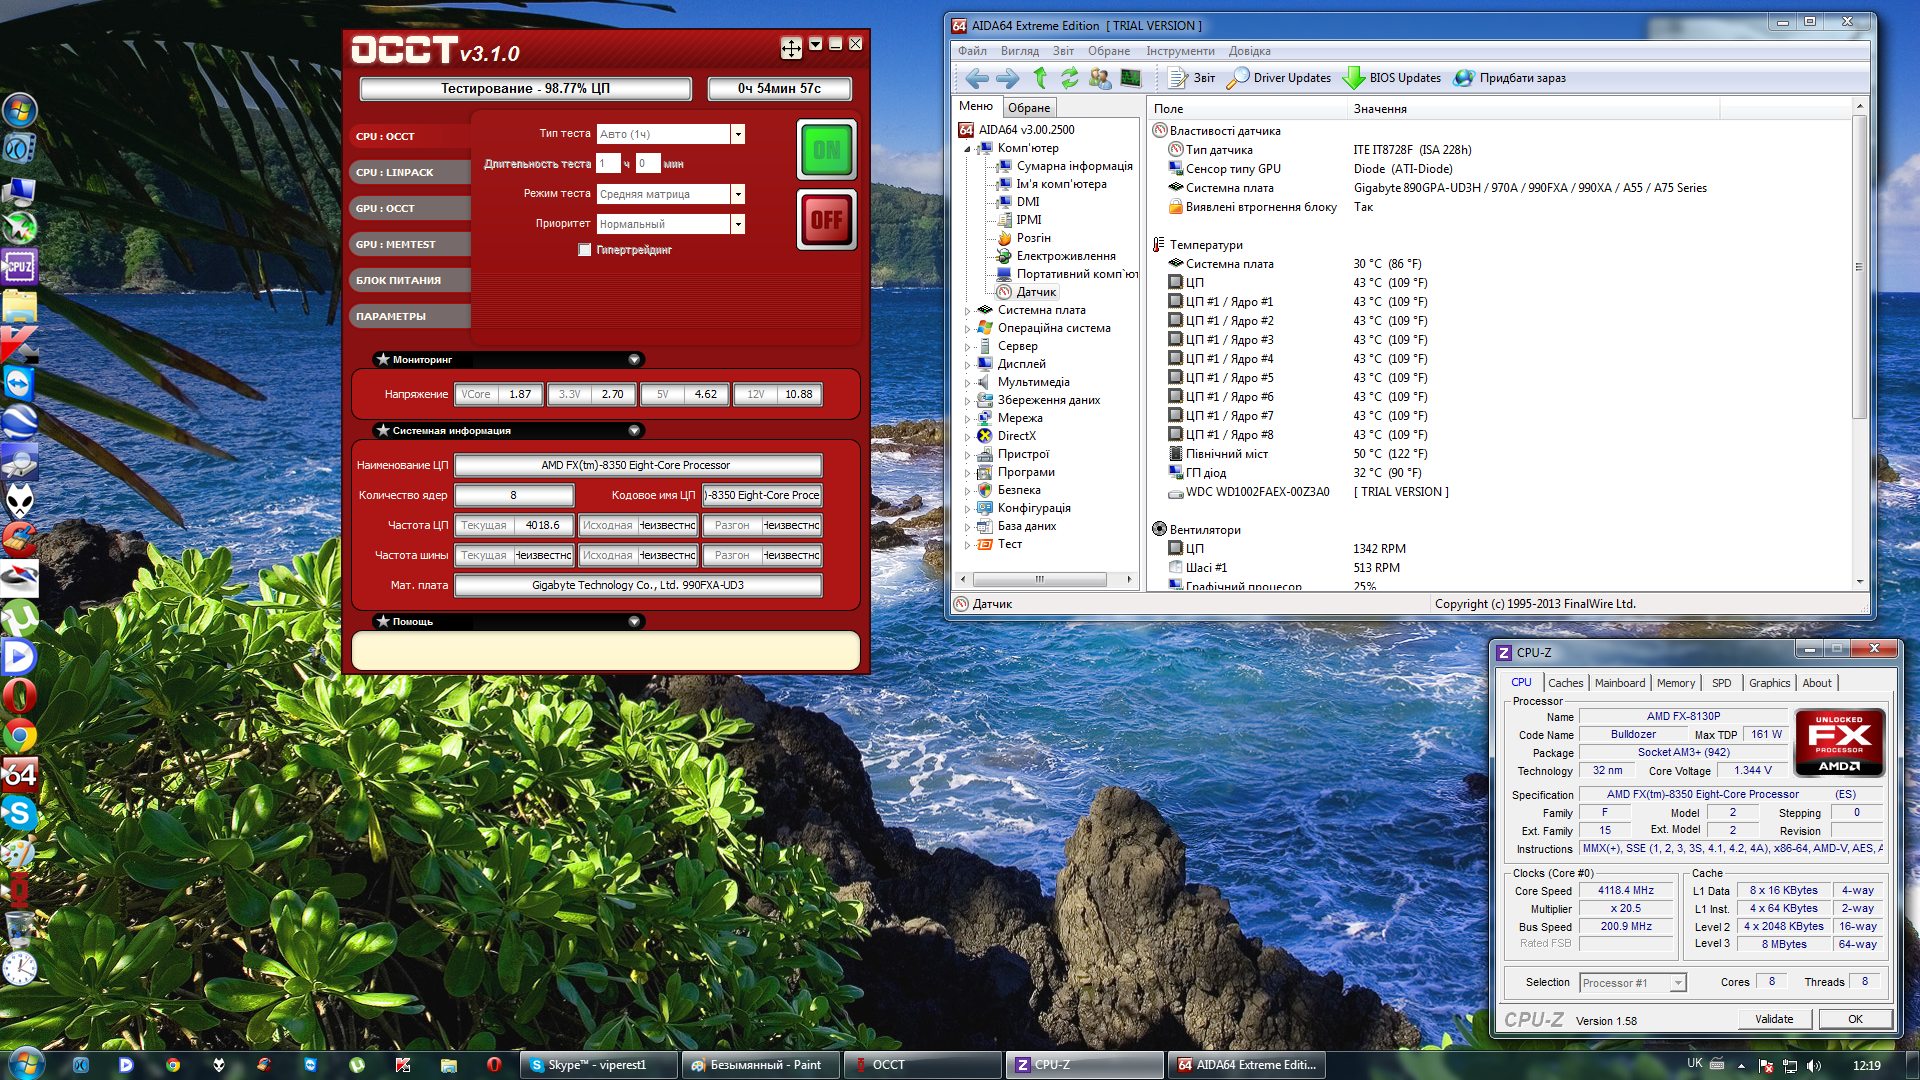Click the test duration minutes field in OCCT

[648, 164]
